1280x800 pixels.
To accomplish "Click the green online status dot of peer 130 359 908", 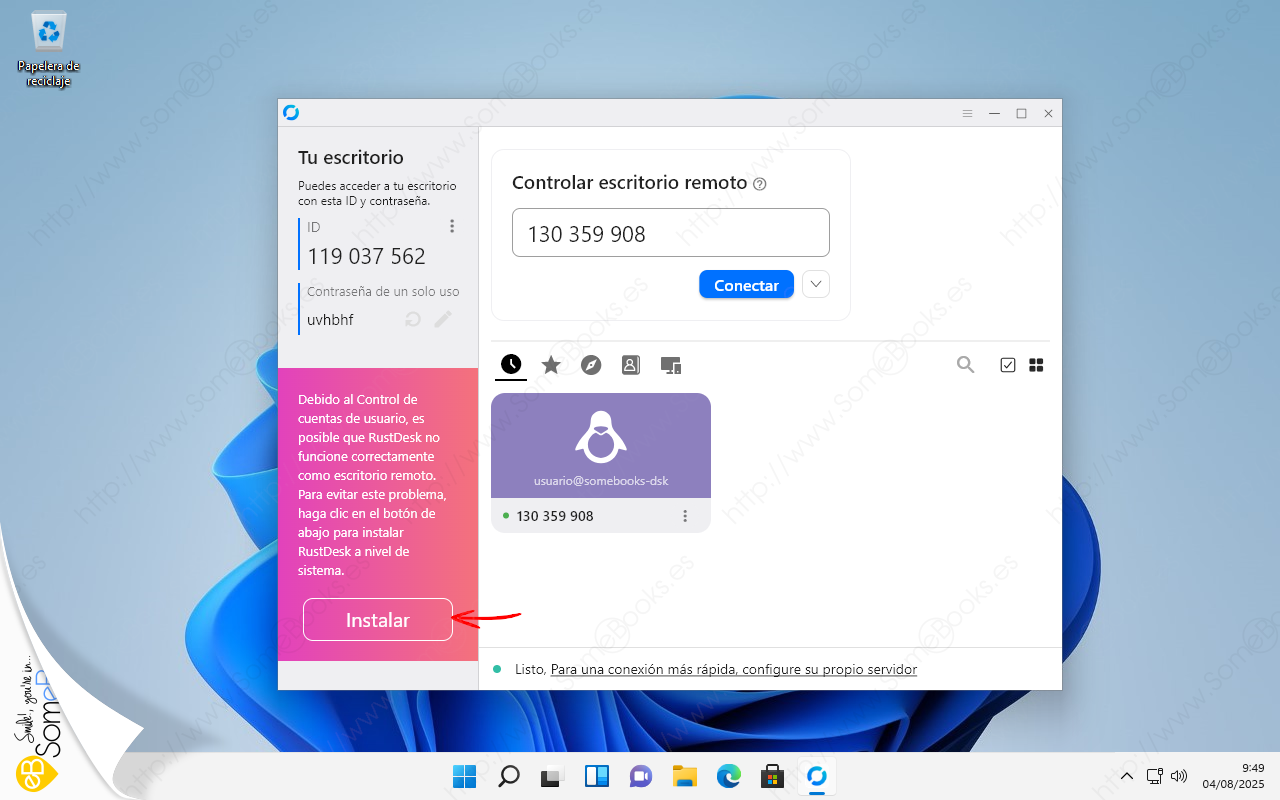I will coord(506,516).
